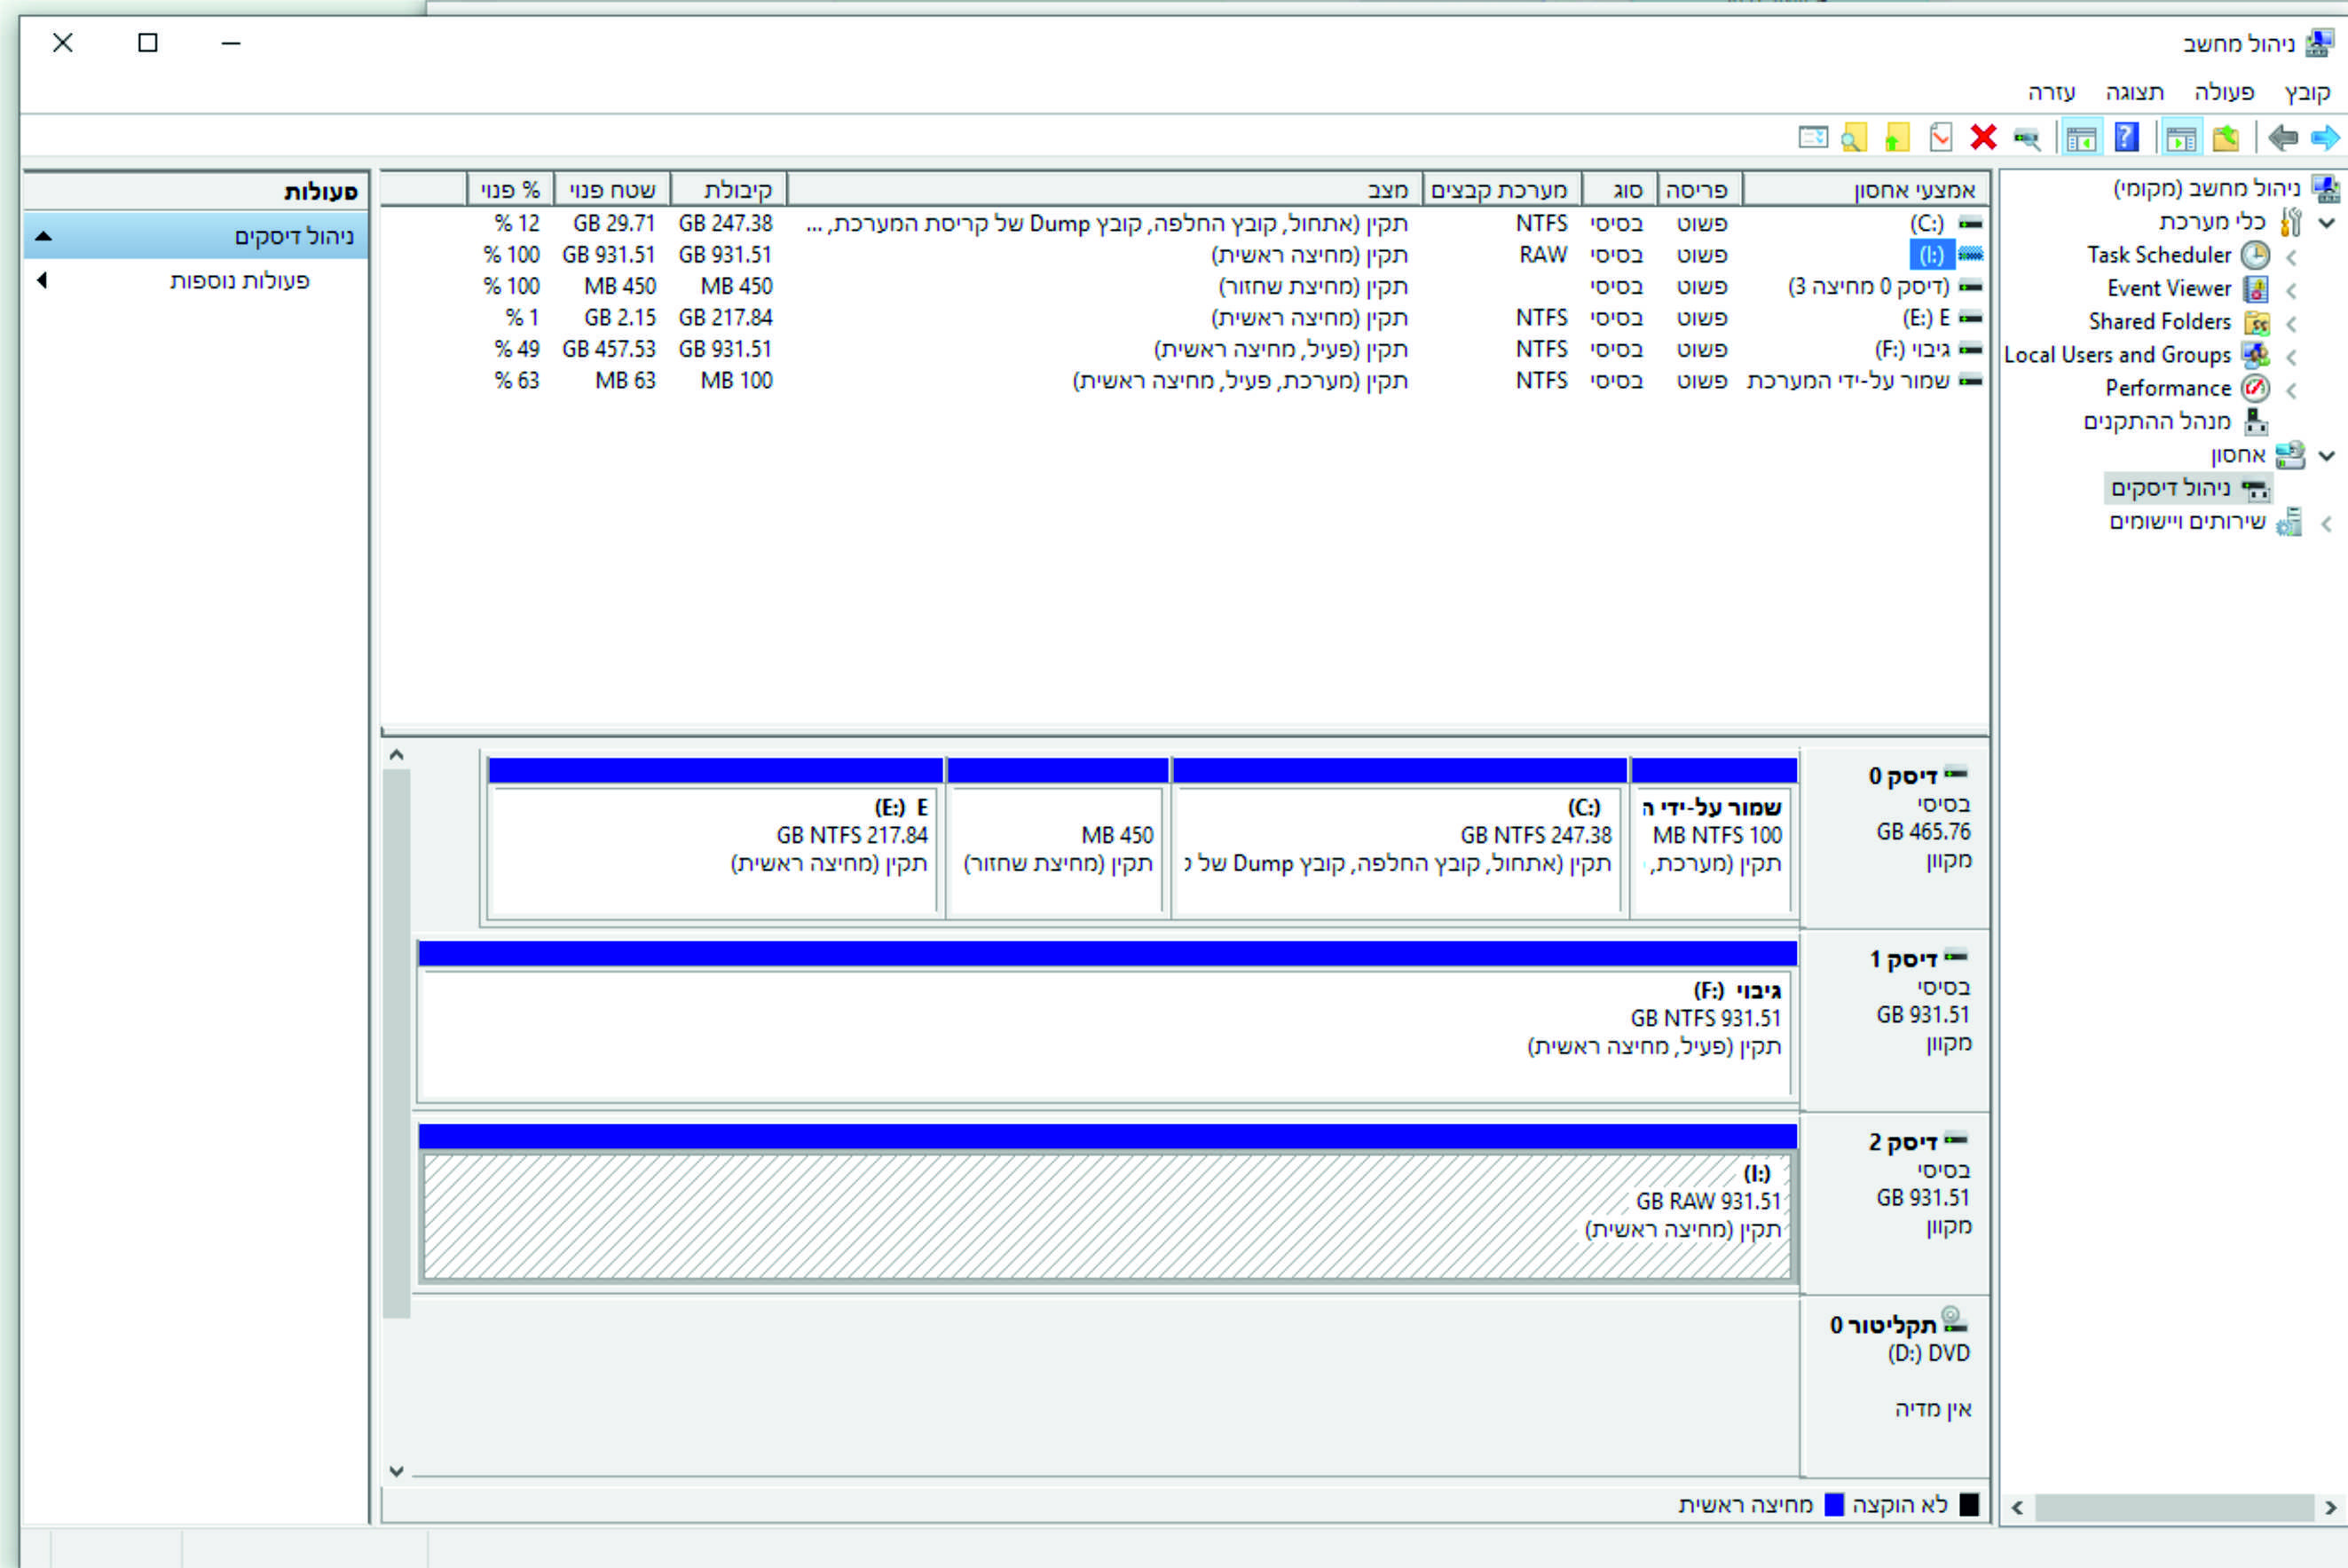The image size is (2348, 1568).
Task: Select Event Viewer in the tree
Action: click(2168, 289)
